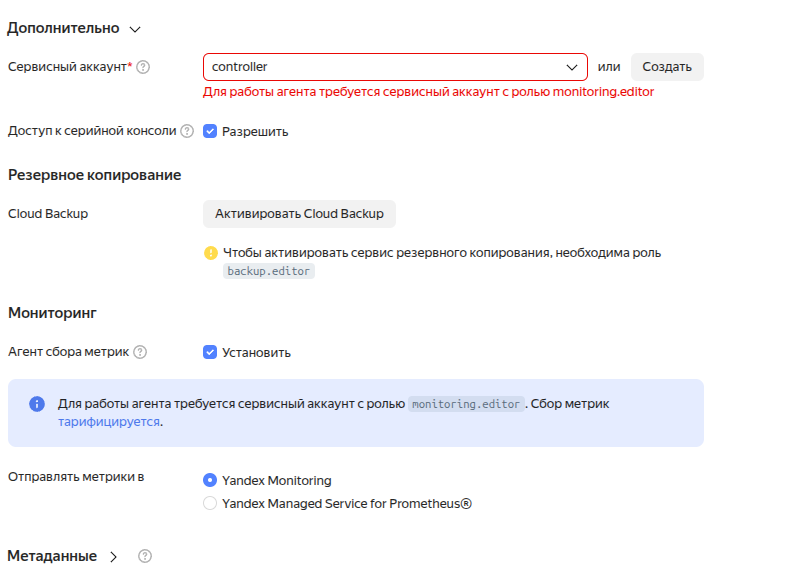Select Yandex Managed Service for Prometheus option
Image resolution: width=788 pixels, height=588 pixels.
[x=210, y=504]
